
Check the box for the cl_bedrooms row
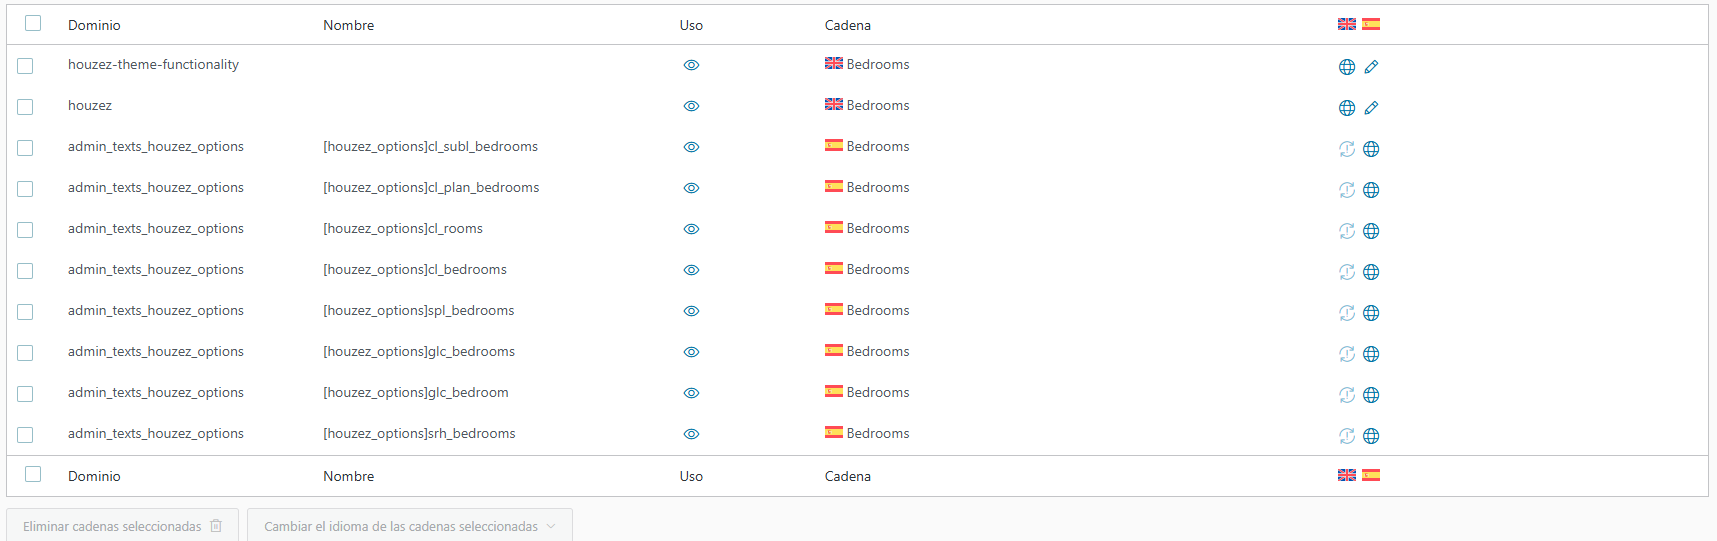[x=25, y=271]
